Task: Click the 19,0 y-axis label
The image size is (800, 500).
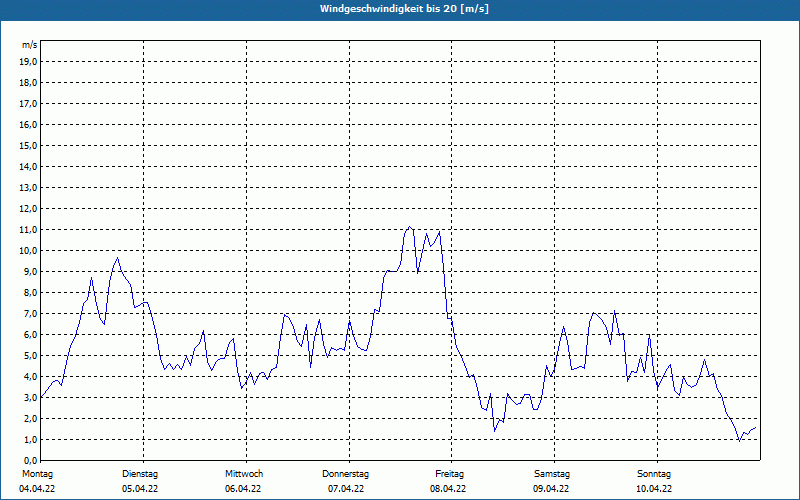Action: 29,62
